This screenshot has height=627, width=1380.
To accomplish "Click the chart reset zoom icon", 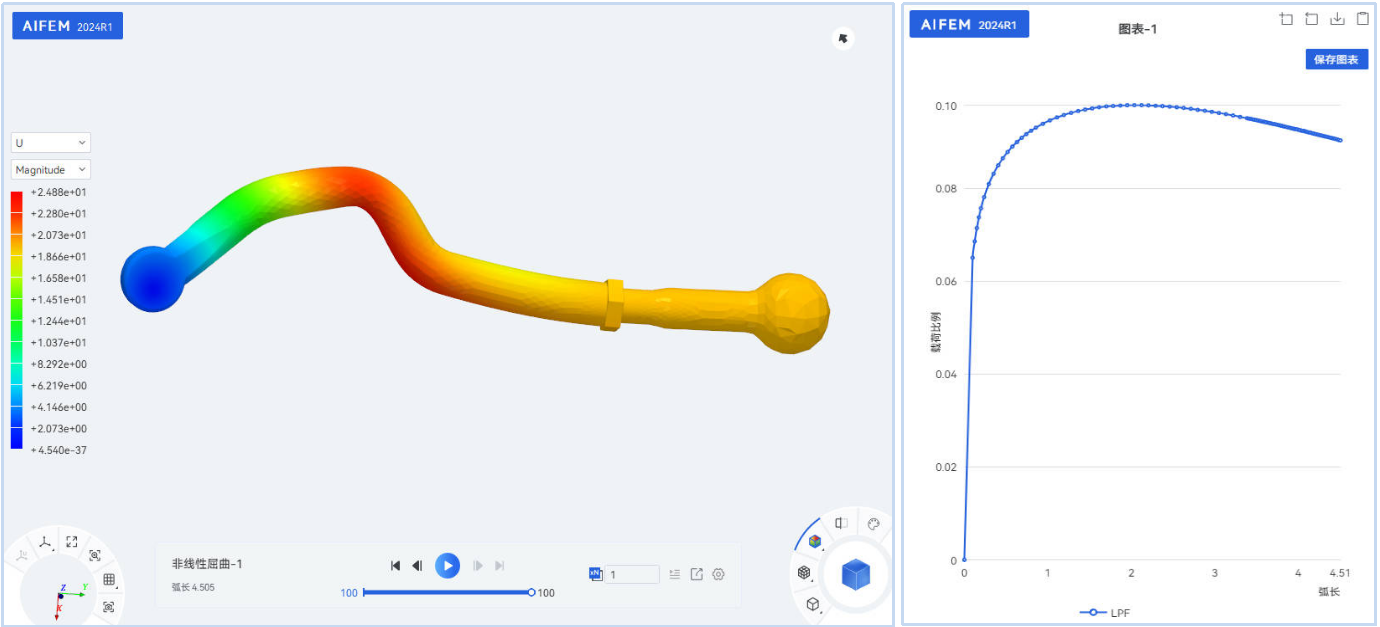I will tap(1311, 19).
